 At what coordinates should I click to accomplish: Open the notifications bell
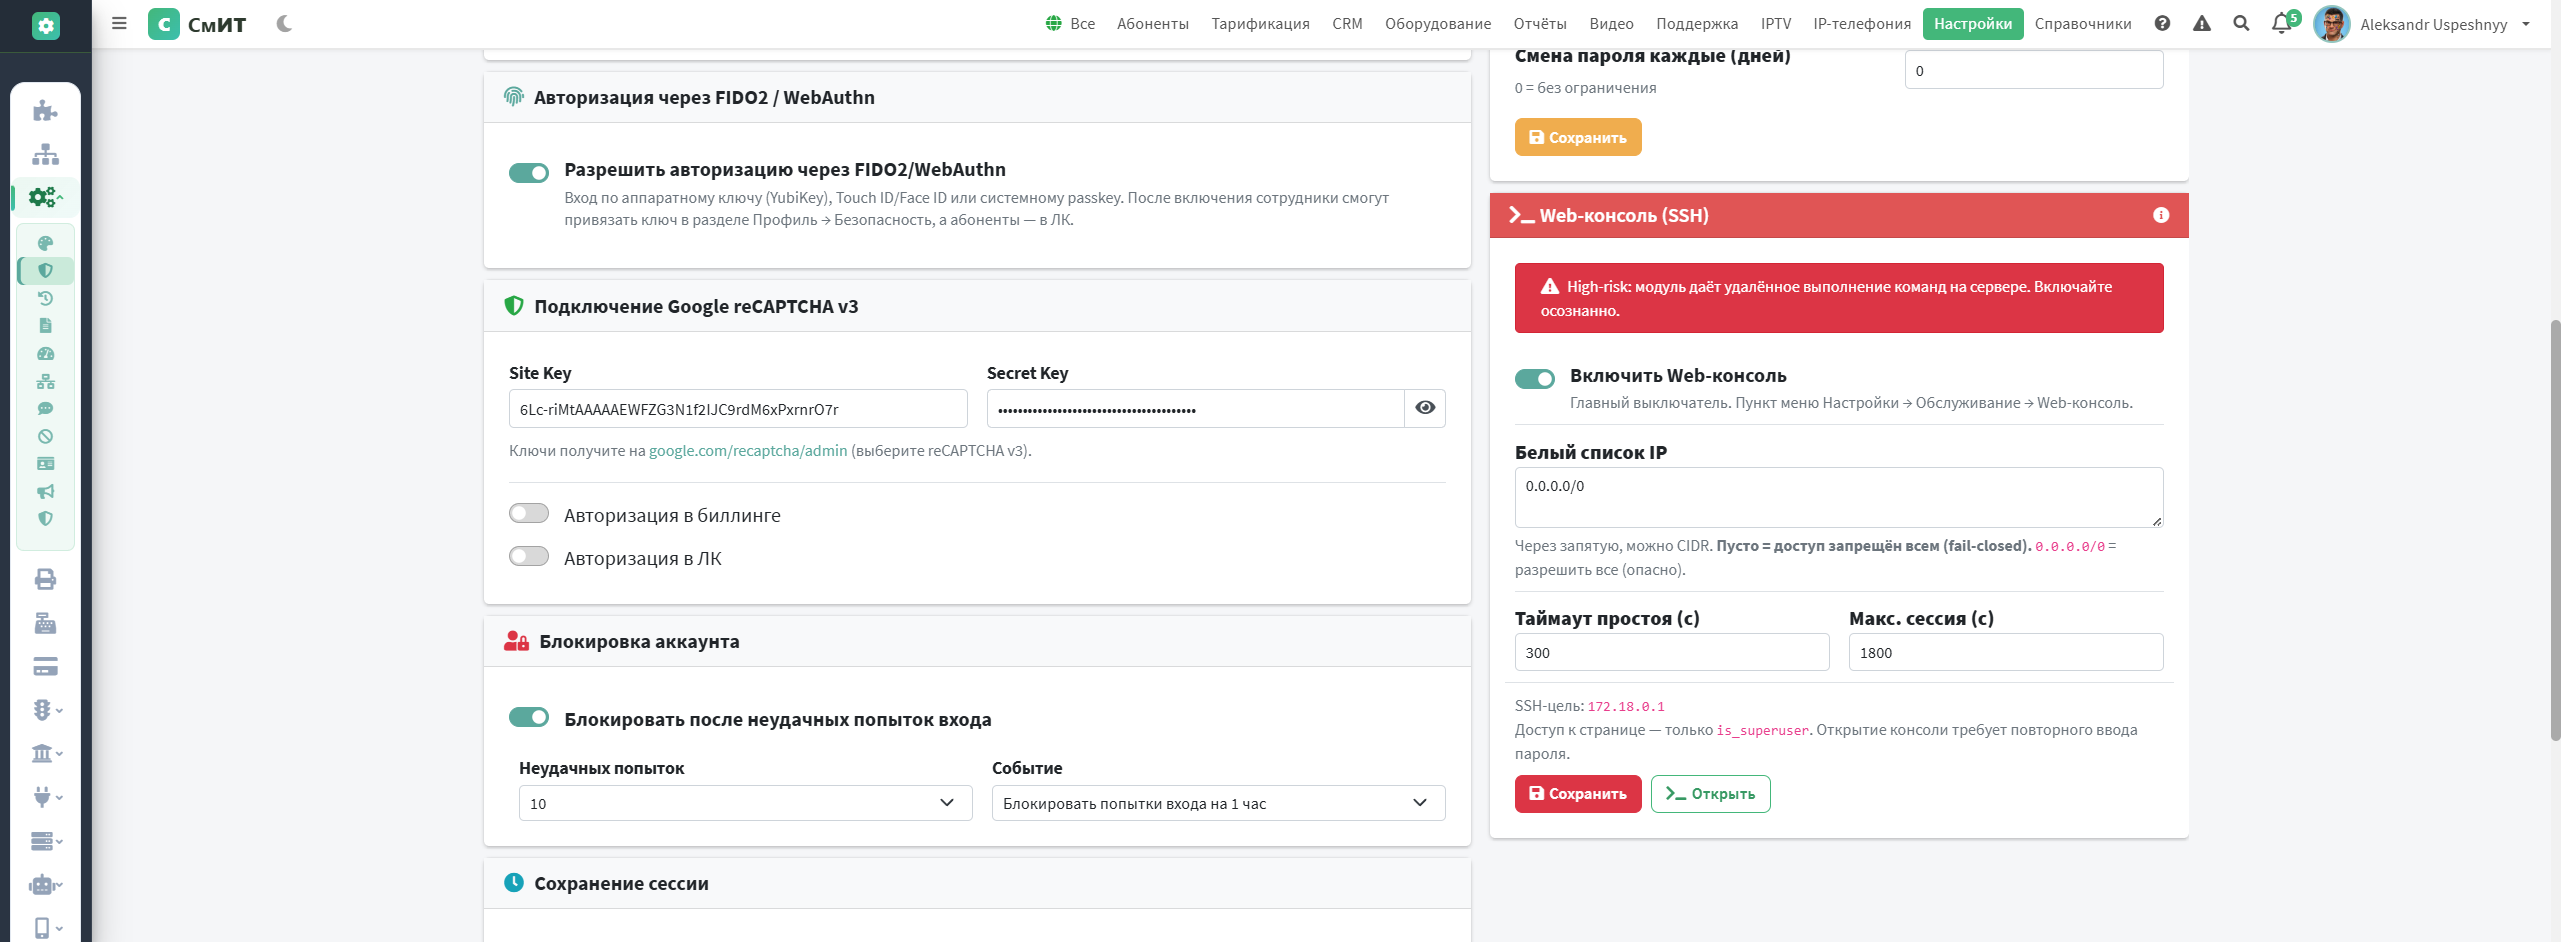[x=2281, y=23]
